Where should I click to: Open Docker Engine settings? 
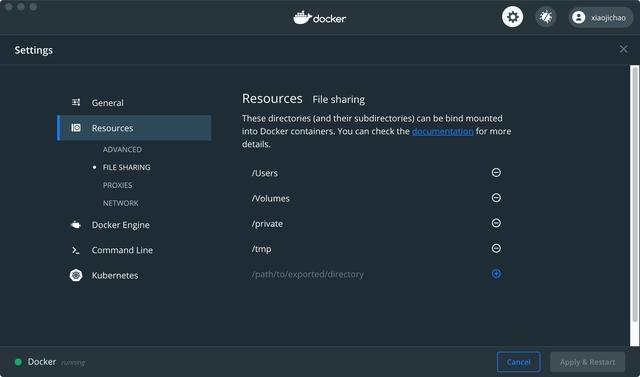click(x=120, y=225)
